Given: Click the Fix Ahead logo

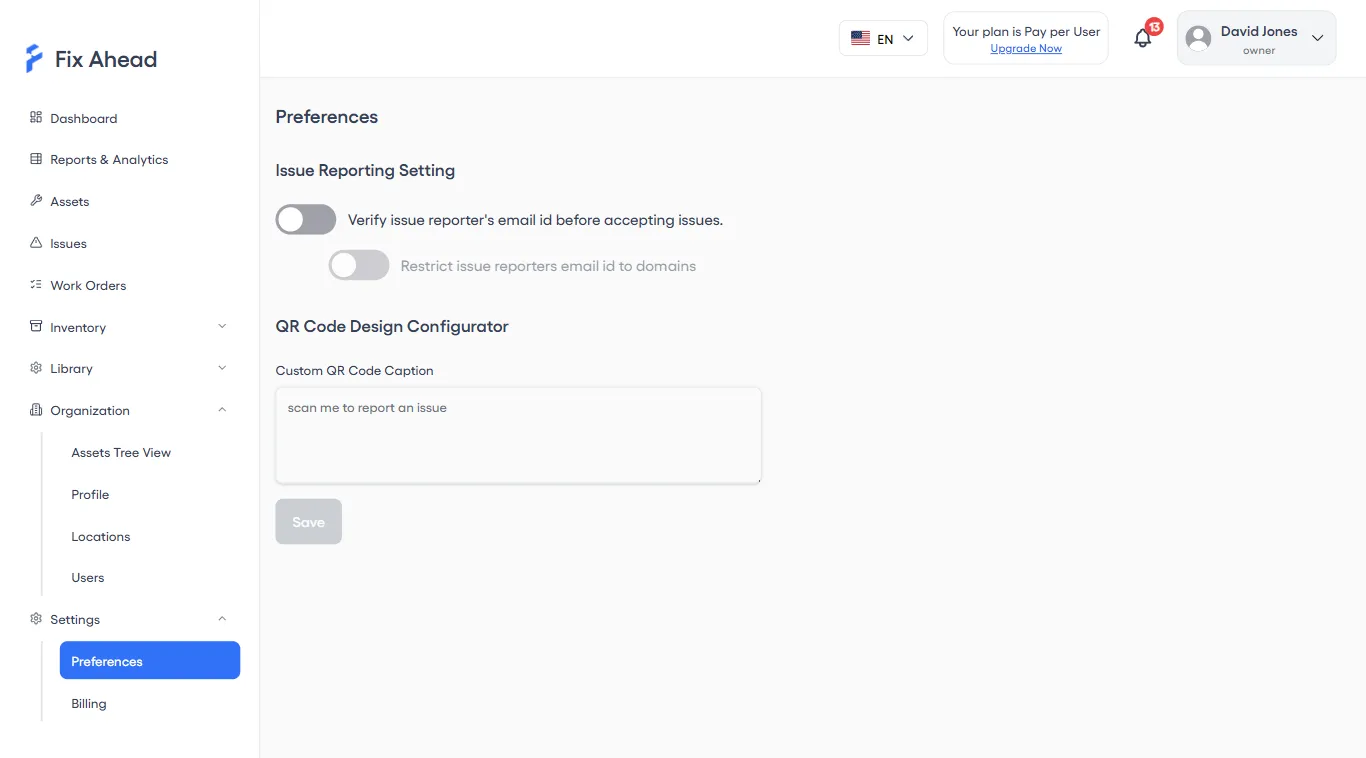Looking at the screenshot, I should (x=90, y=58).
